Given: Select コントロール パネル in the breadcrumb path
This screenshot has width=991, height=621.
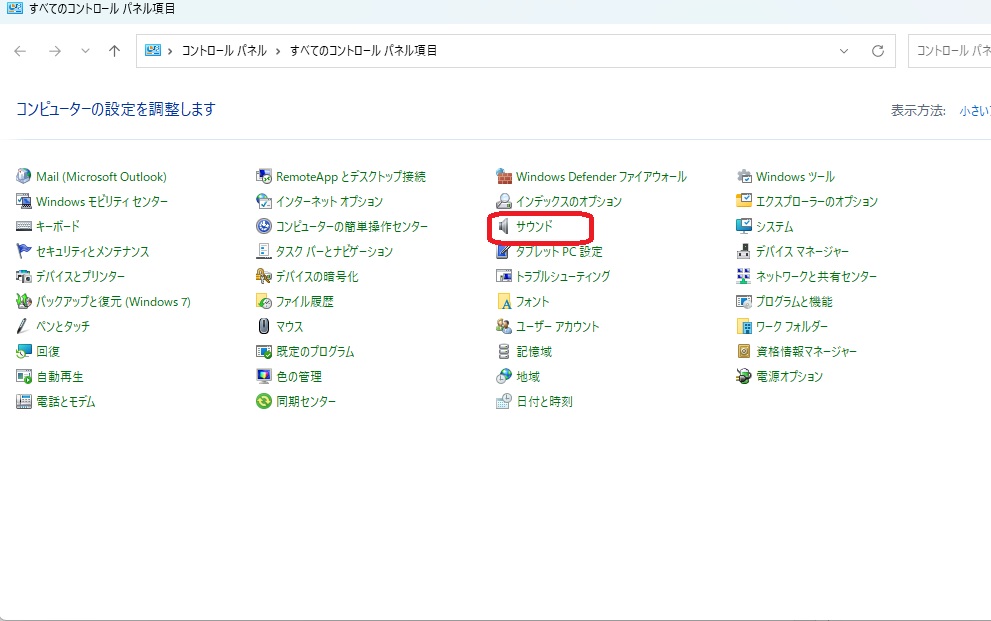Looking at the screenshot, I should 223,51.
